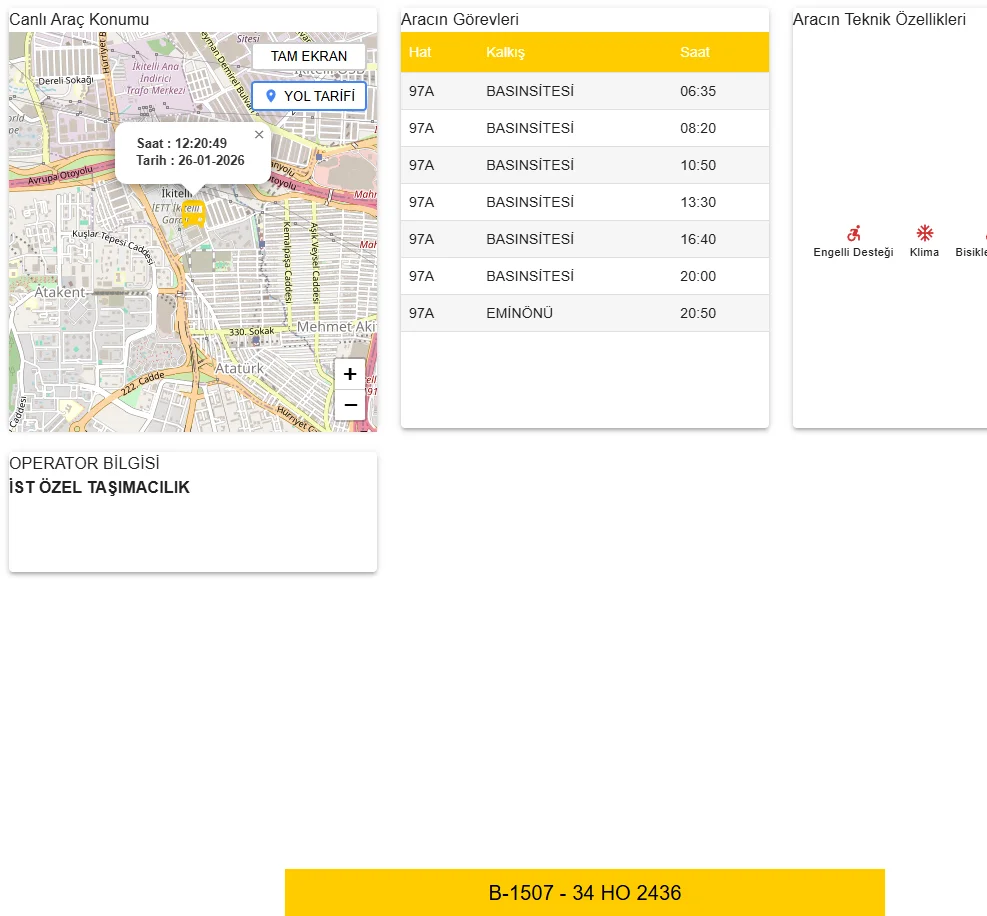Select the 13:30 departure row

(584, 202)
